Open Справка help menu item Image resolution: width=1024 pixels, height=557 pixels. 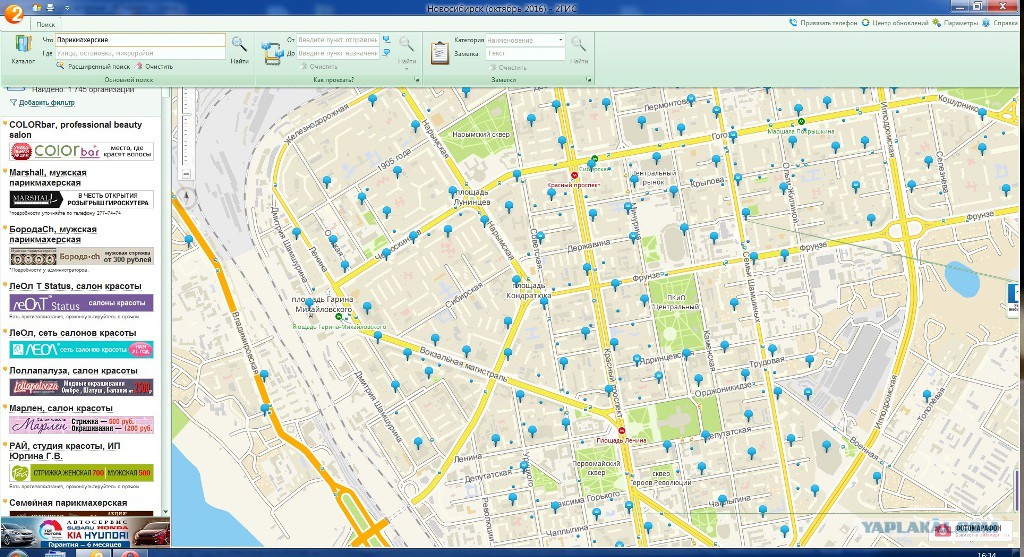(1005, 23)
